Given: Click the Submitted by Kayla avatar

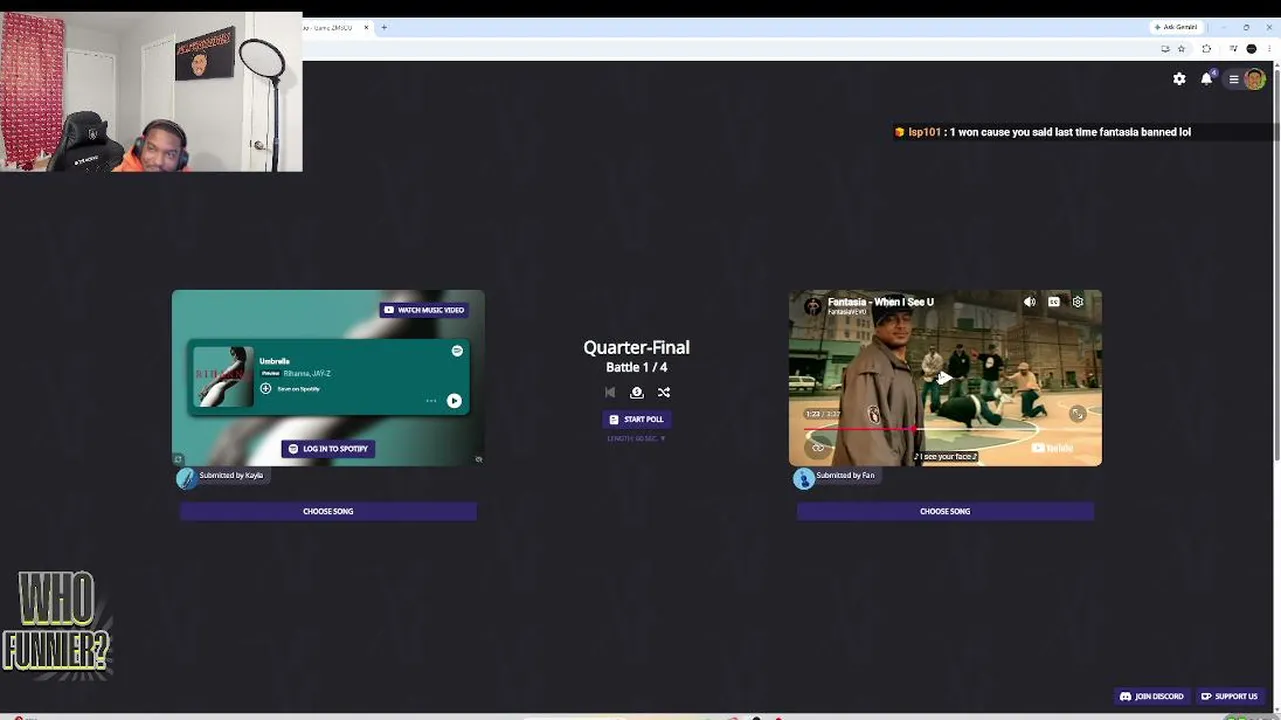Looking at the screenshot, I should (x=186, y=478).
